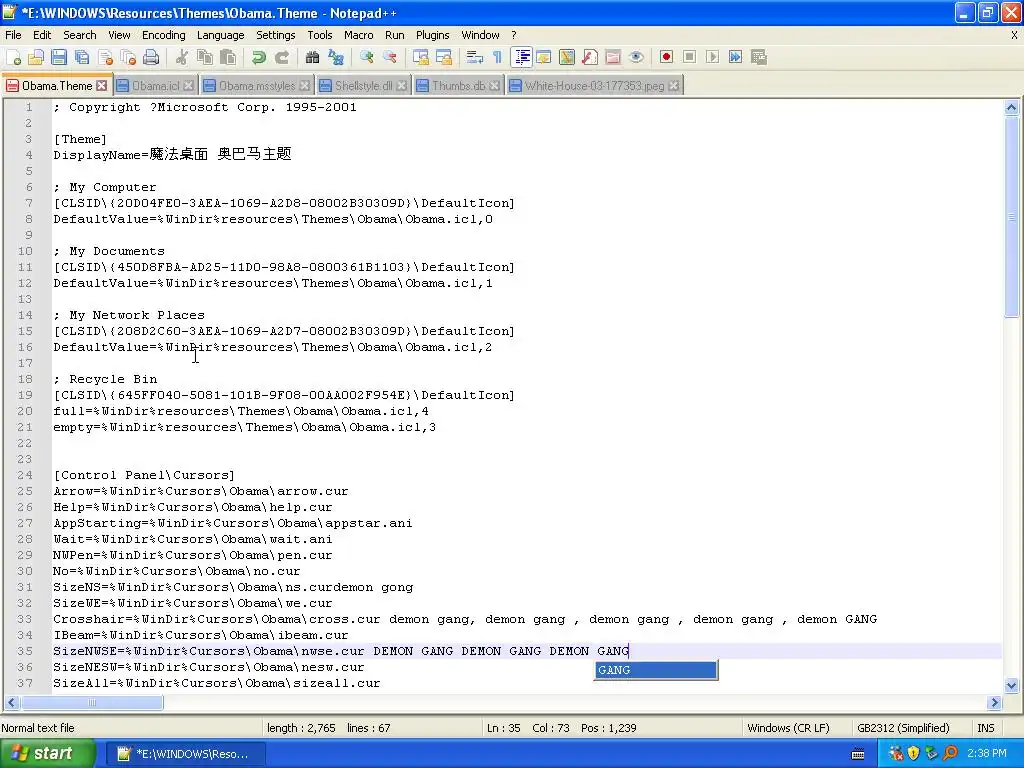Click the Close All toolbar icon
Screen dimensions: 1024x768
click(x=128, y=57)
